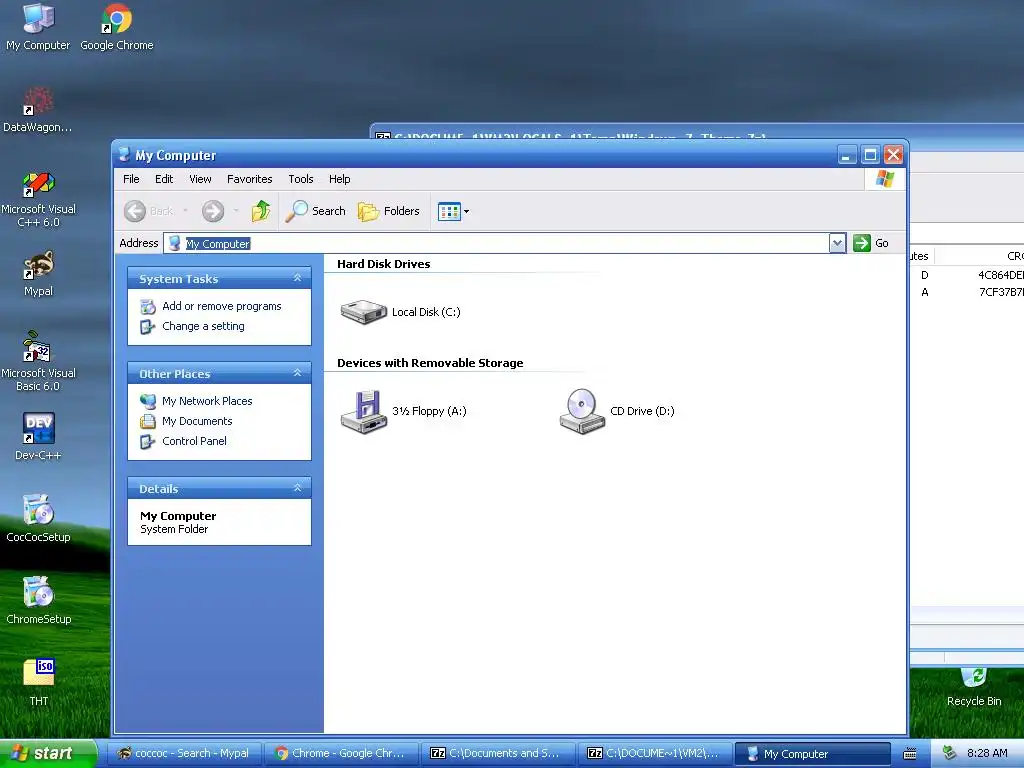The width and height of the screenshot is (1024, 768).
Task: Click the Start button
Action: [x=47, y=753]
